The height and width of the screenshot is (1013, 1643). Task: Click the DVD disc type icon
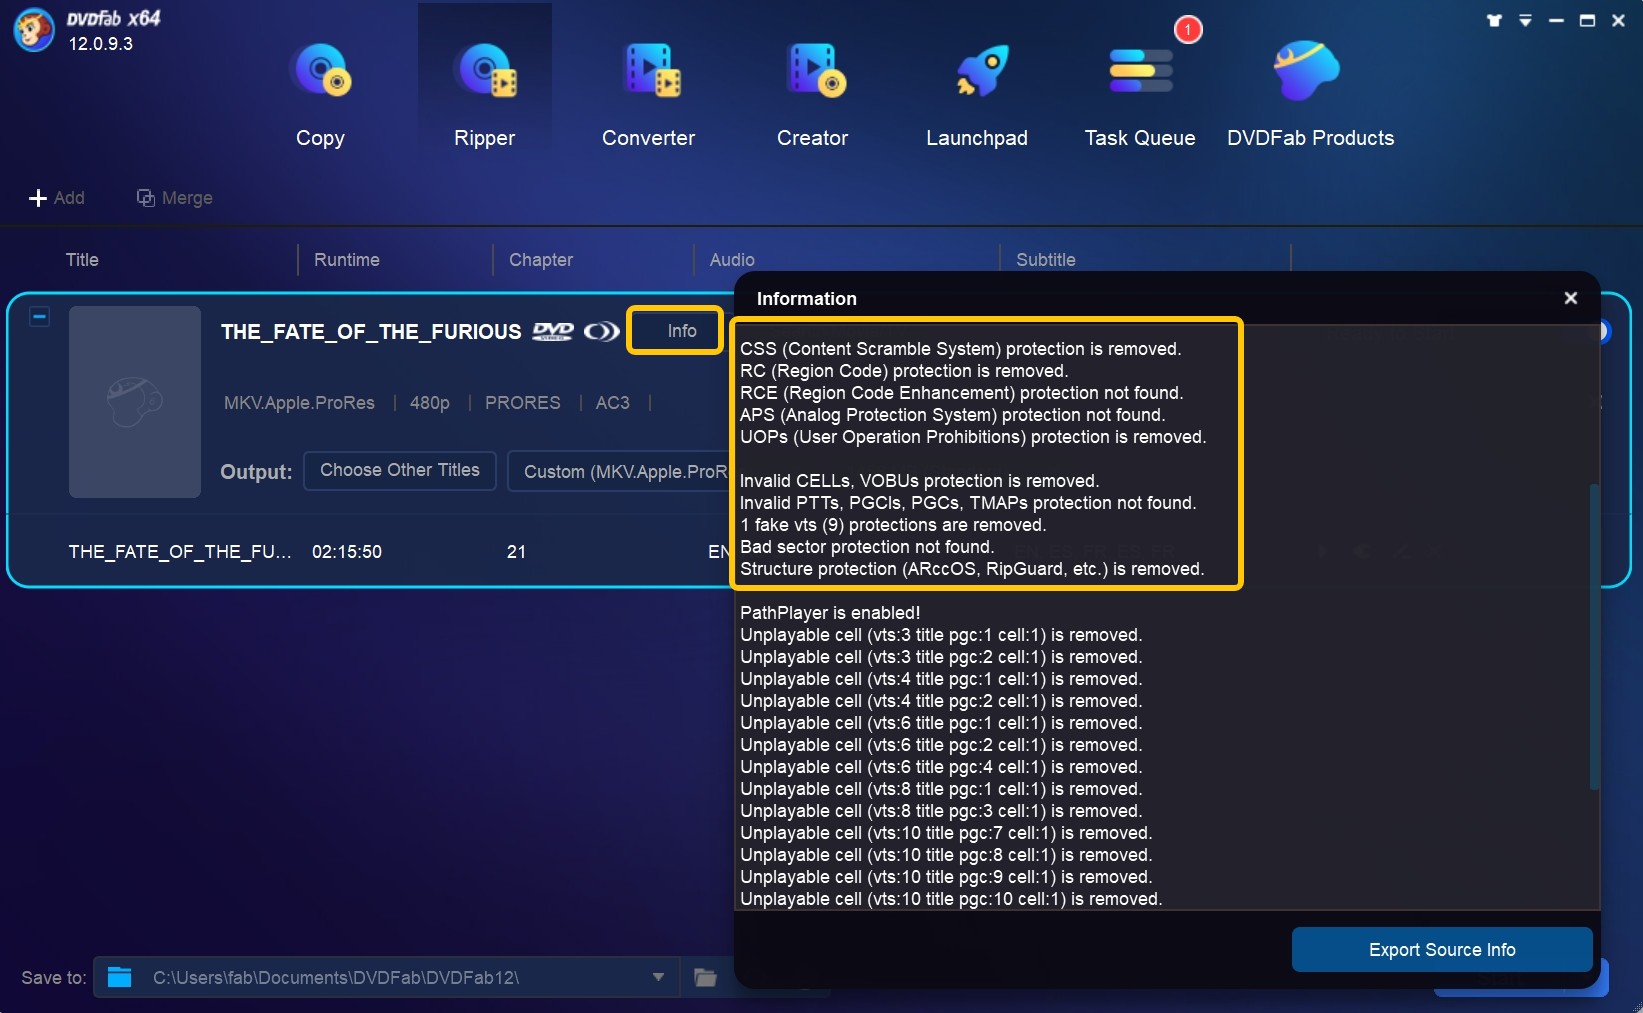553,332
